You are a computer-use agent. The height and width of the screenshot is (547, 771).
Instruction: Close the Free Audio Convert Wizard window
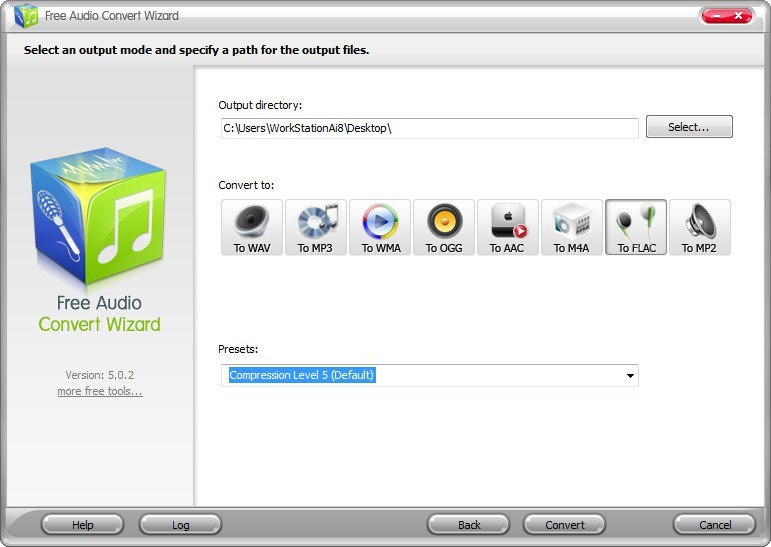(x=739, y=16)
